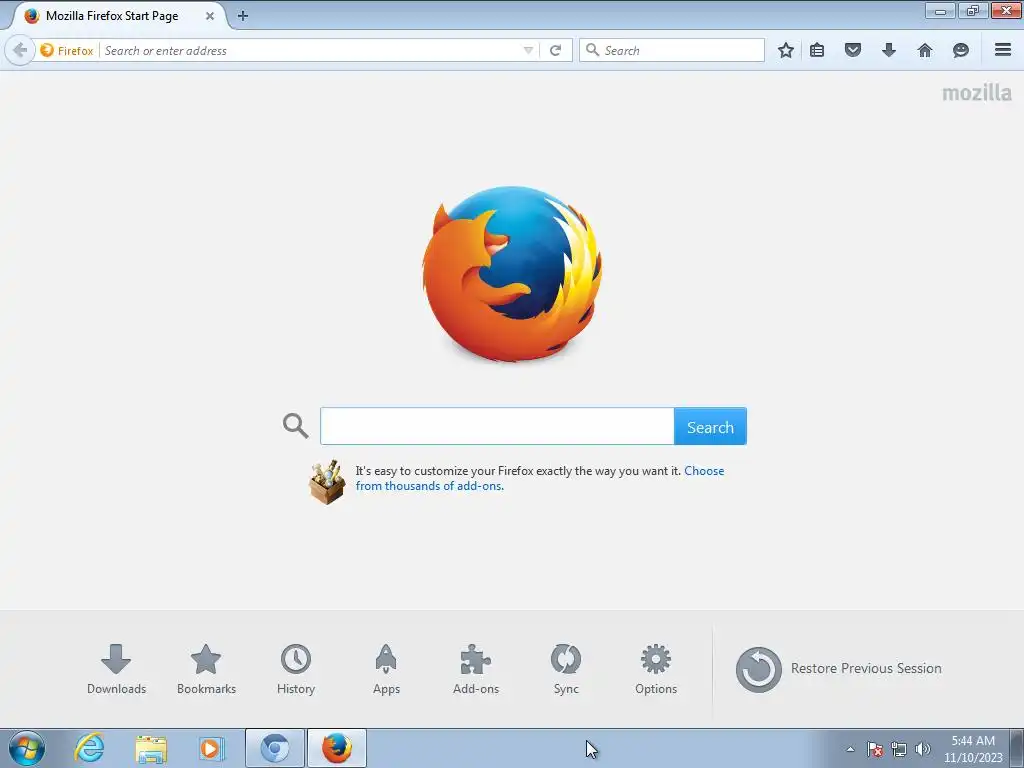This screenshot has height=768, width=1024.
Task: Select the Mozilla Firefox Start Page tab
Action: (120, 16)
